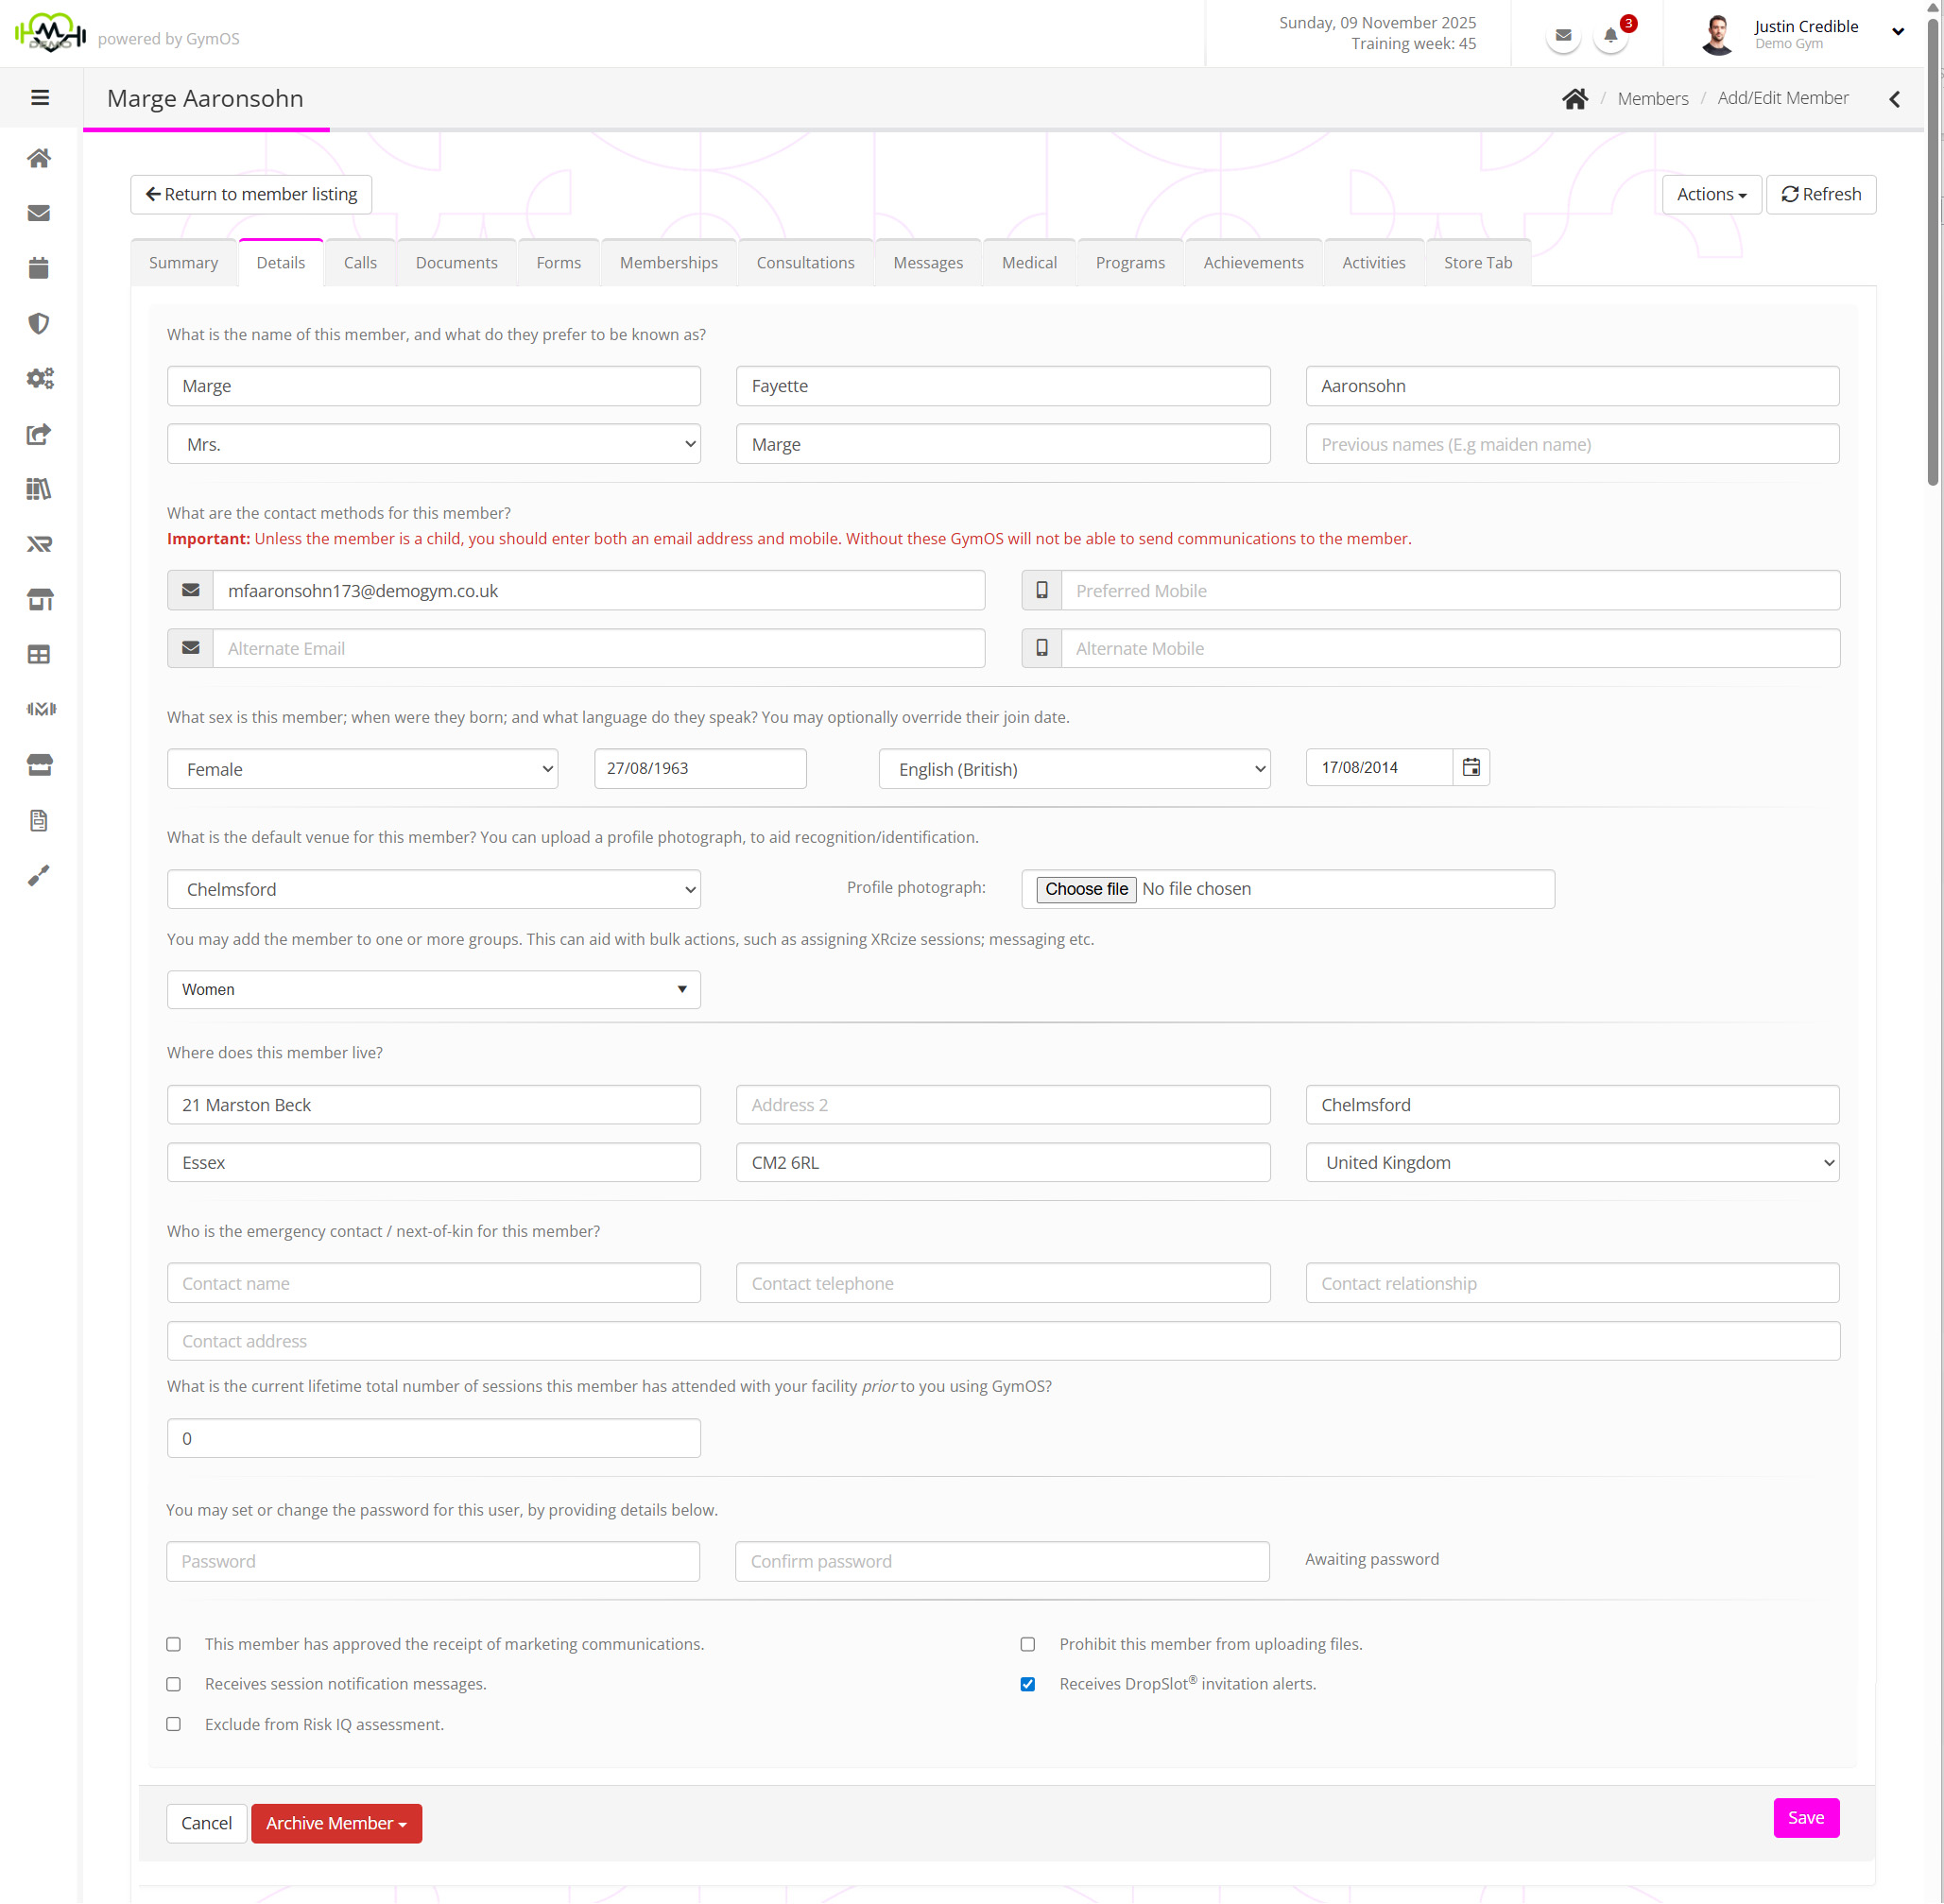Open the envelope messages icon in header

tap(1563, 36)
